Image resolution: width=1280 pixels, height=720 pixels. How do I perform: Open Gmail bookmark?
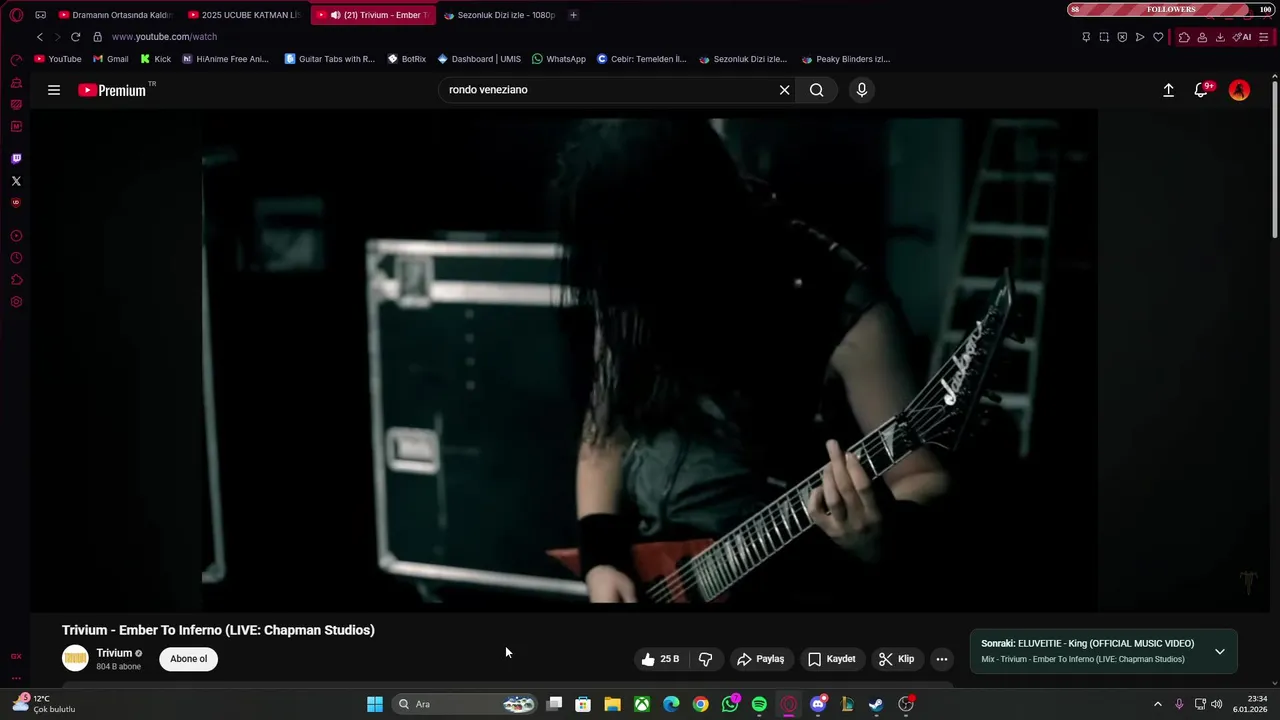coord(111,59)
